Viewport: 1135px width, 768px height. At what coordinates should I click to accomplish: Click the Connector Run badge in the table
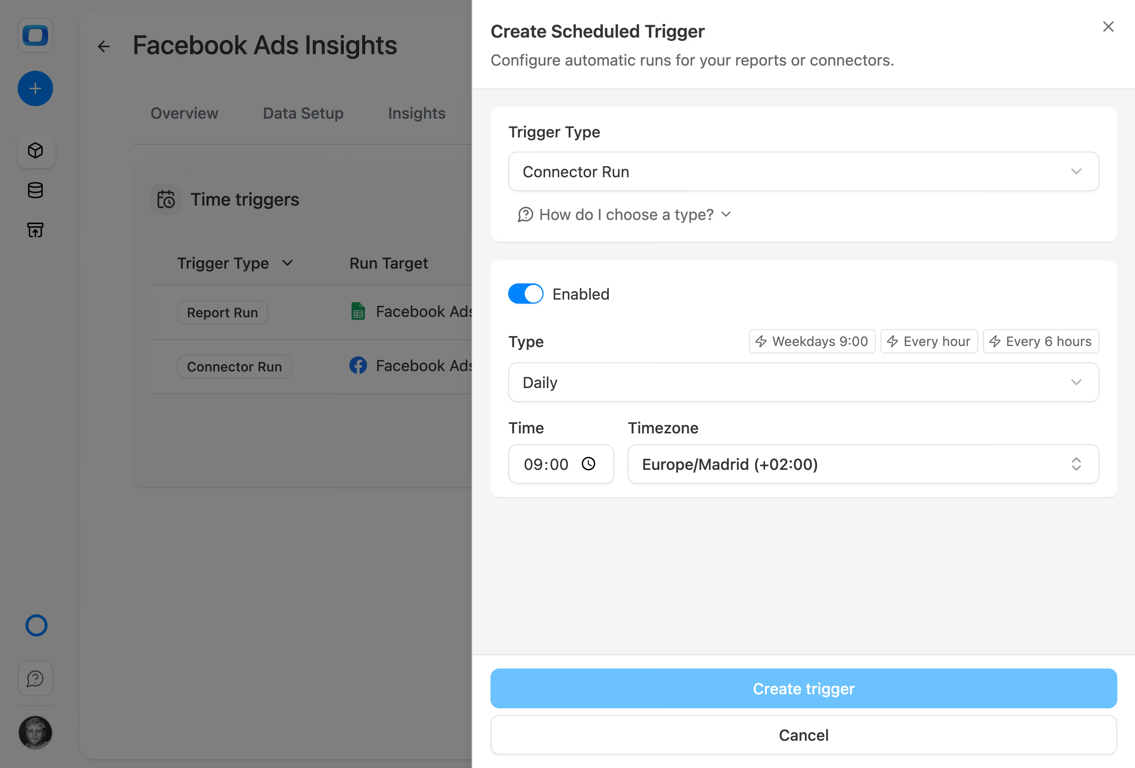point(234,367)
